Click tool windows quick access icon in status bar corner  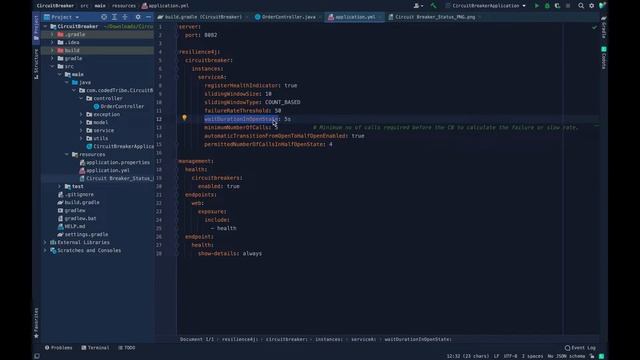pyautogui.click(x=37, y=356)
